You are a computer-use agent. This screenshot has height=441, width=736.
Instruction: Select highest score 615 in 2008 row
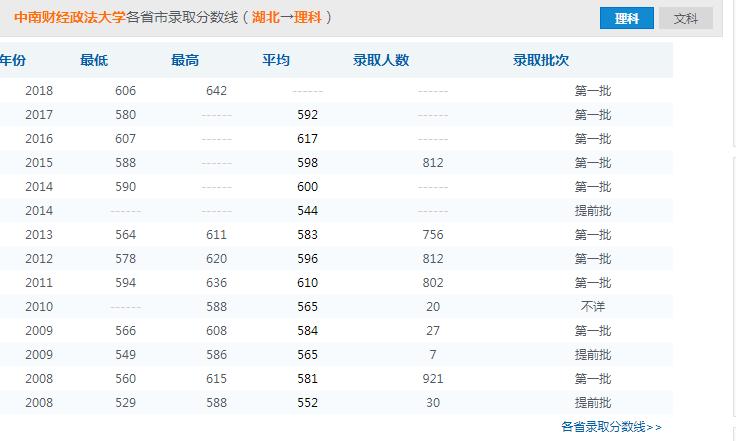tap(216, 378)
